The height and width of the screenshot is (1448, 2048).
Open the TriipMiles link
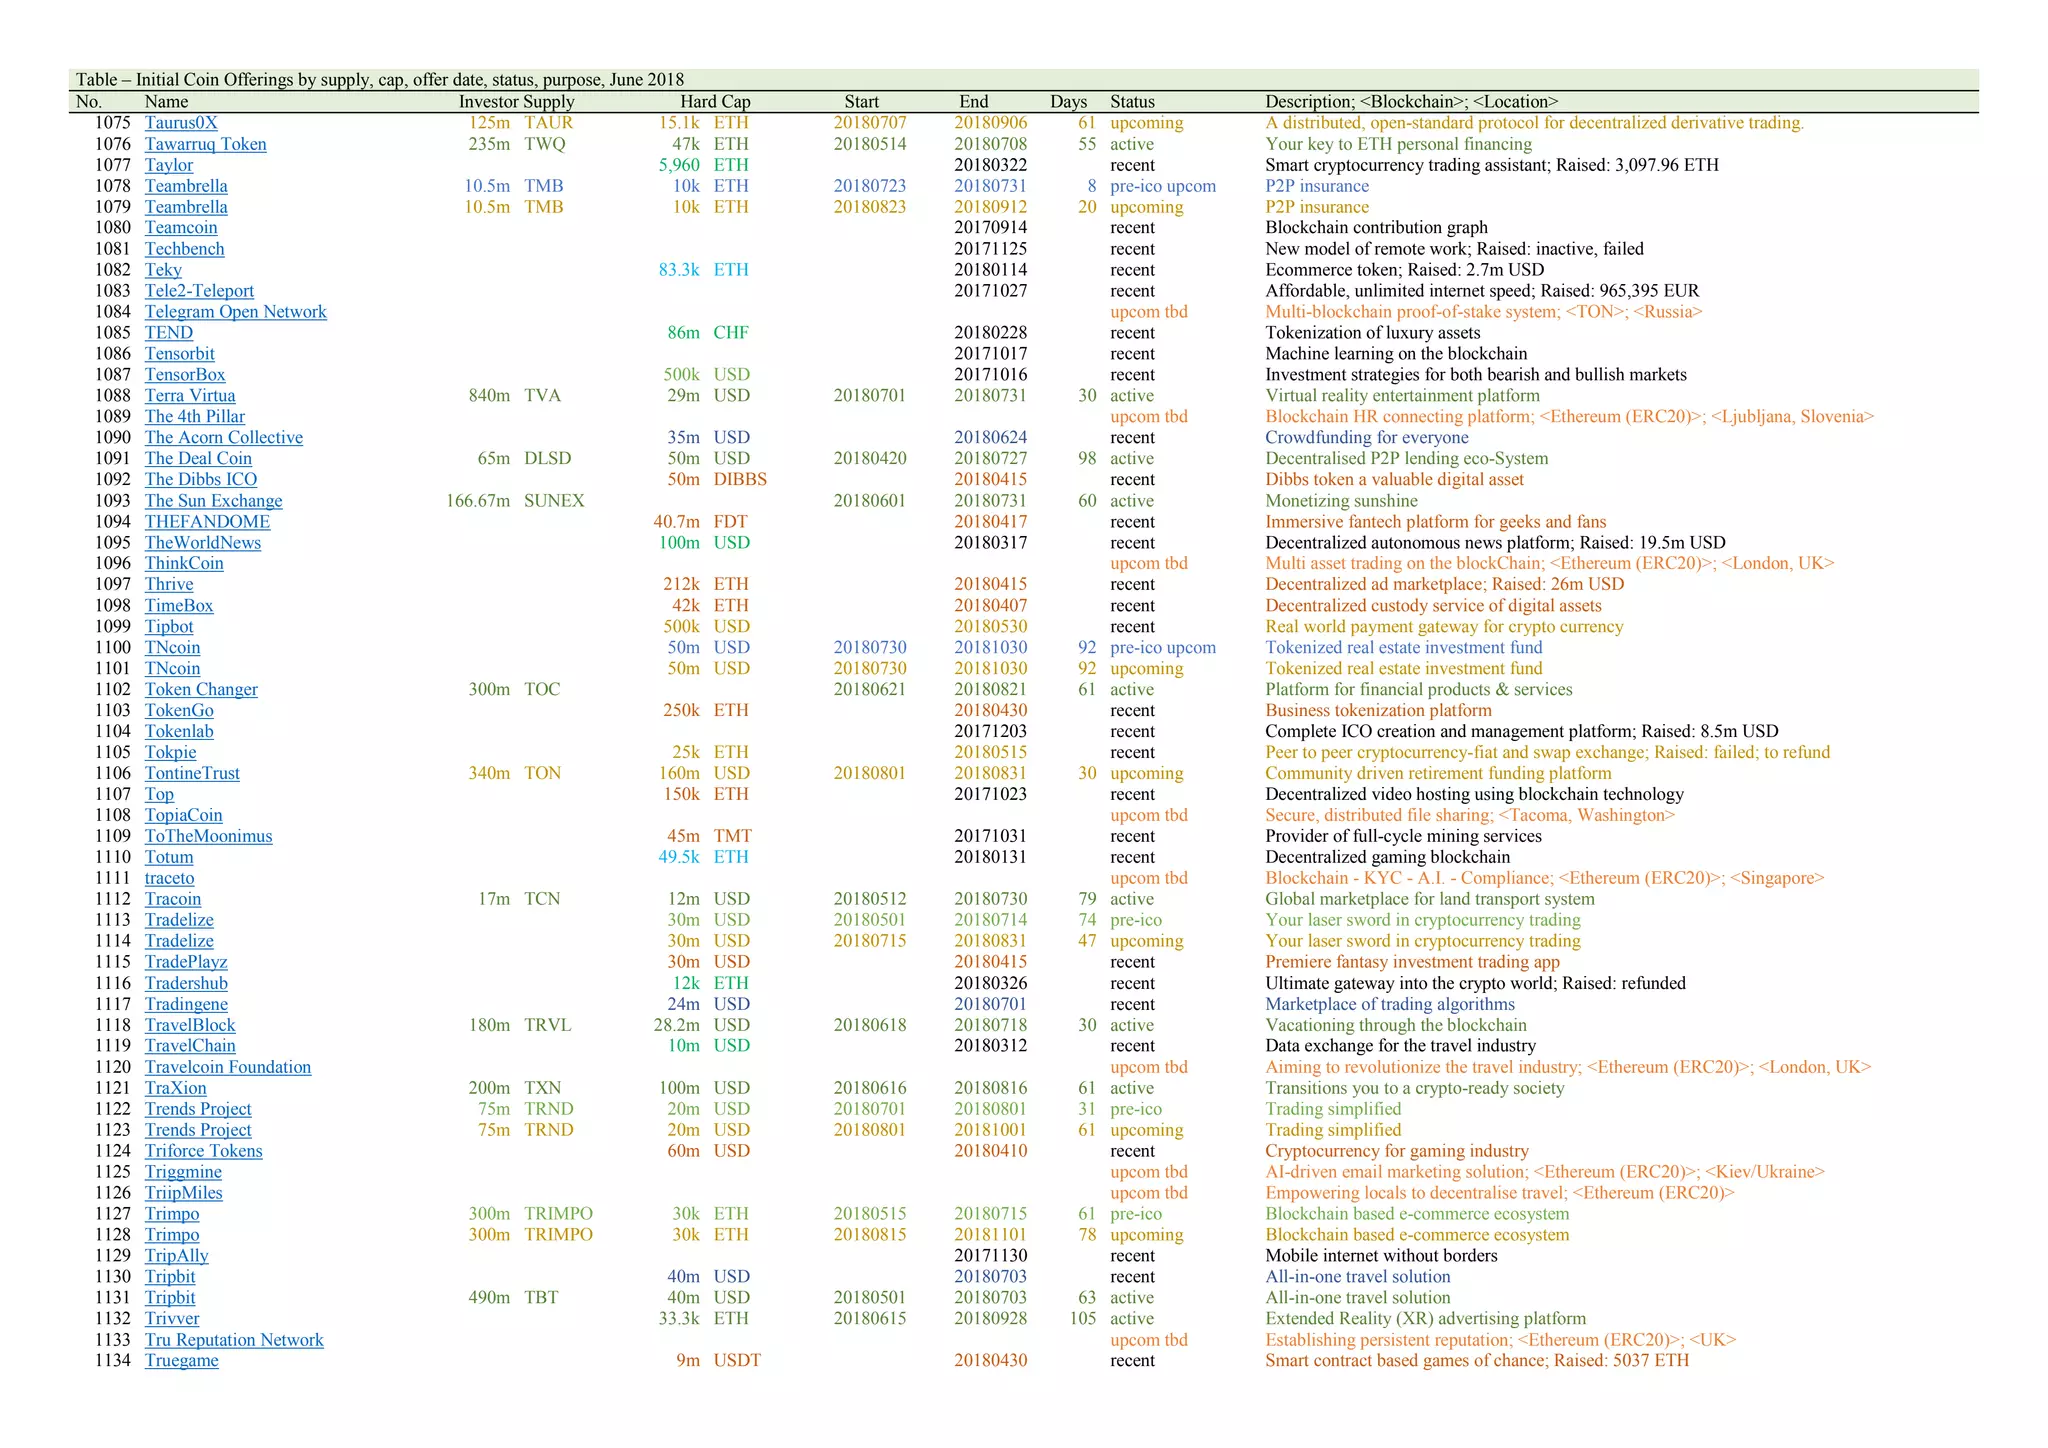pyautogui.click(x=183, y=1194)
